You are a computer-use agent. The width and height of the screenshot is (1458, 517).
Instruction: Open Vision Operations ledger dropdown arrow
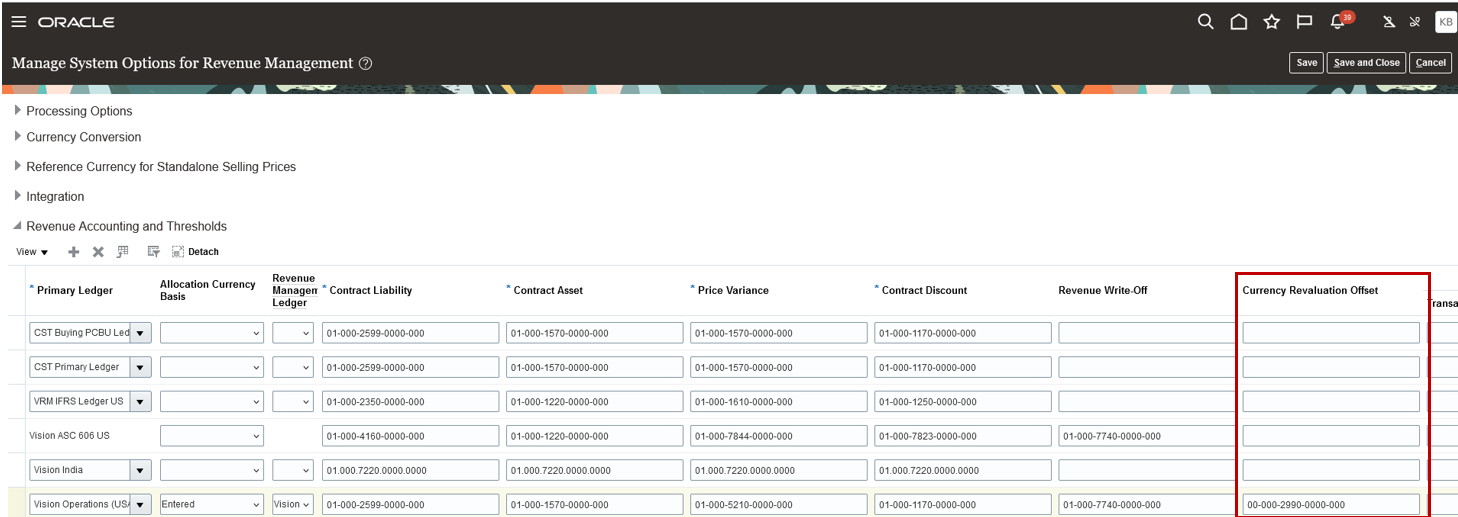pyautogui.click(x=141, y=504)
